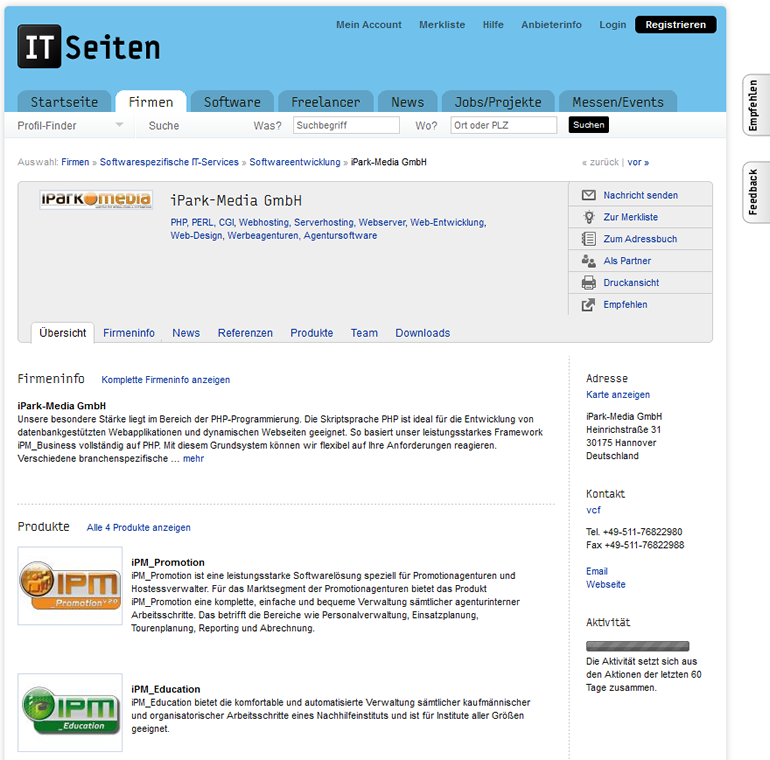This screenshot has height=760, width=770.
Task: Select the Übersicht profile tab
Action: pos(63,333)
